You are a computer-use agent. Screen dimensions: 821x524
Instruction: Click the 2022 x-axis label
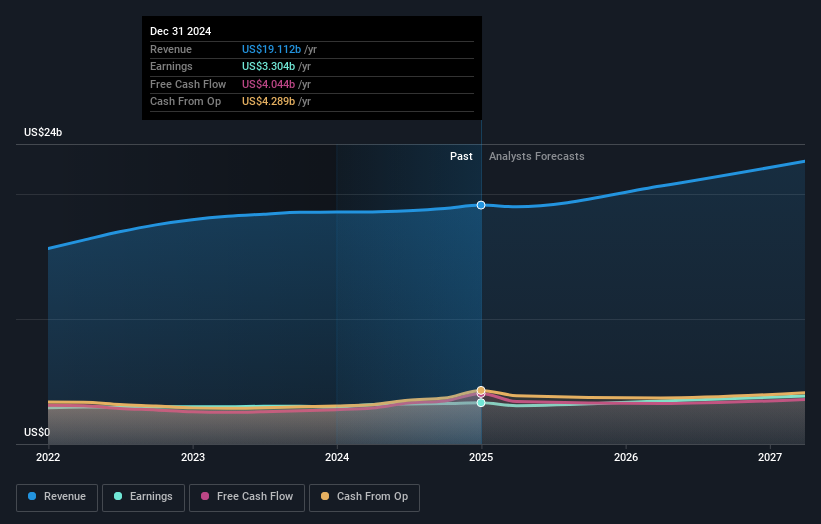click(48, 458)
